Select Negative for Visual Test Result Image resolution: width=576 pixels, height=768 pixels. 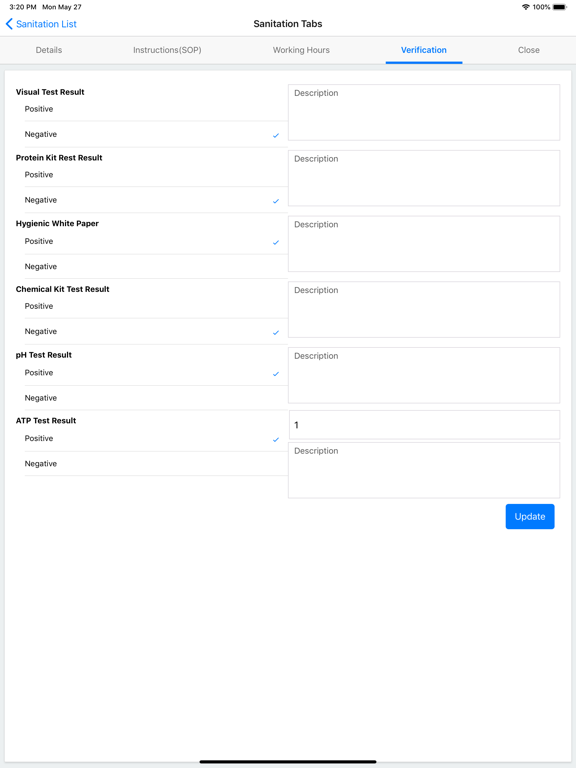[x=156, y=134]
